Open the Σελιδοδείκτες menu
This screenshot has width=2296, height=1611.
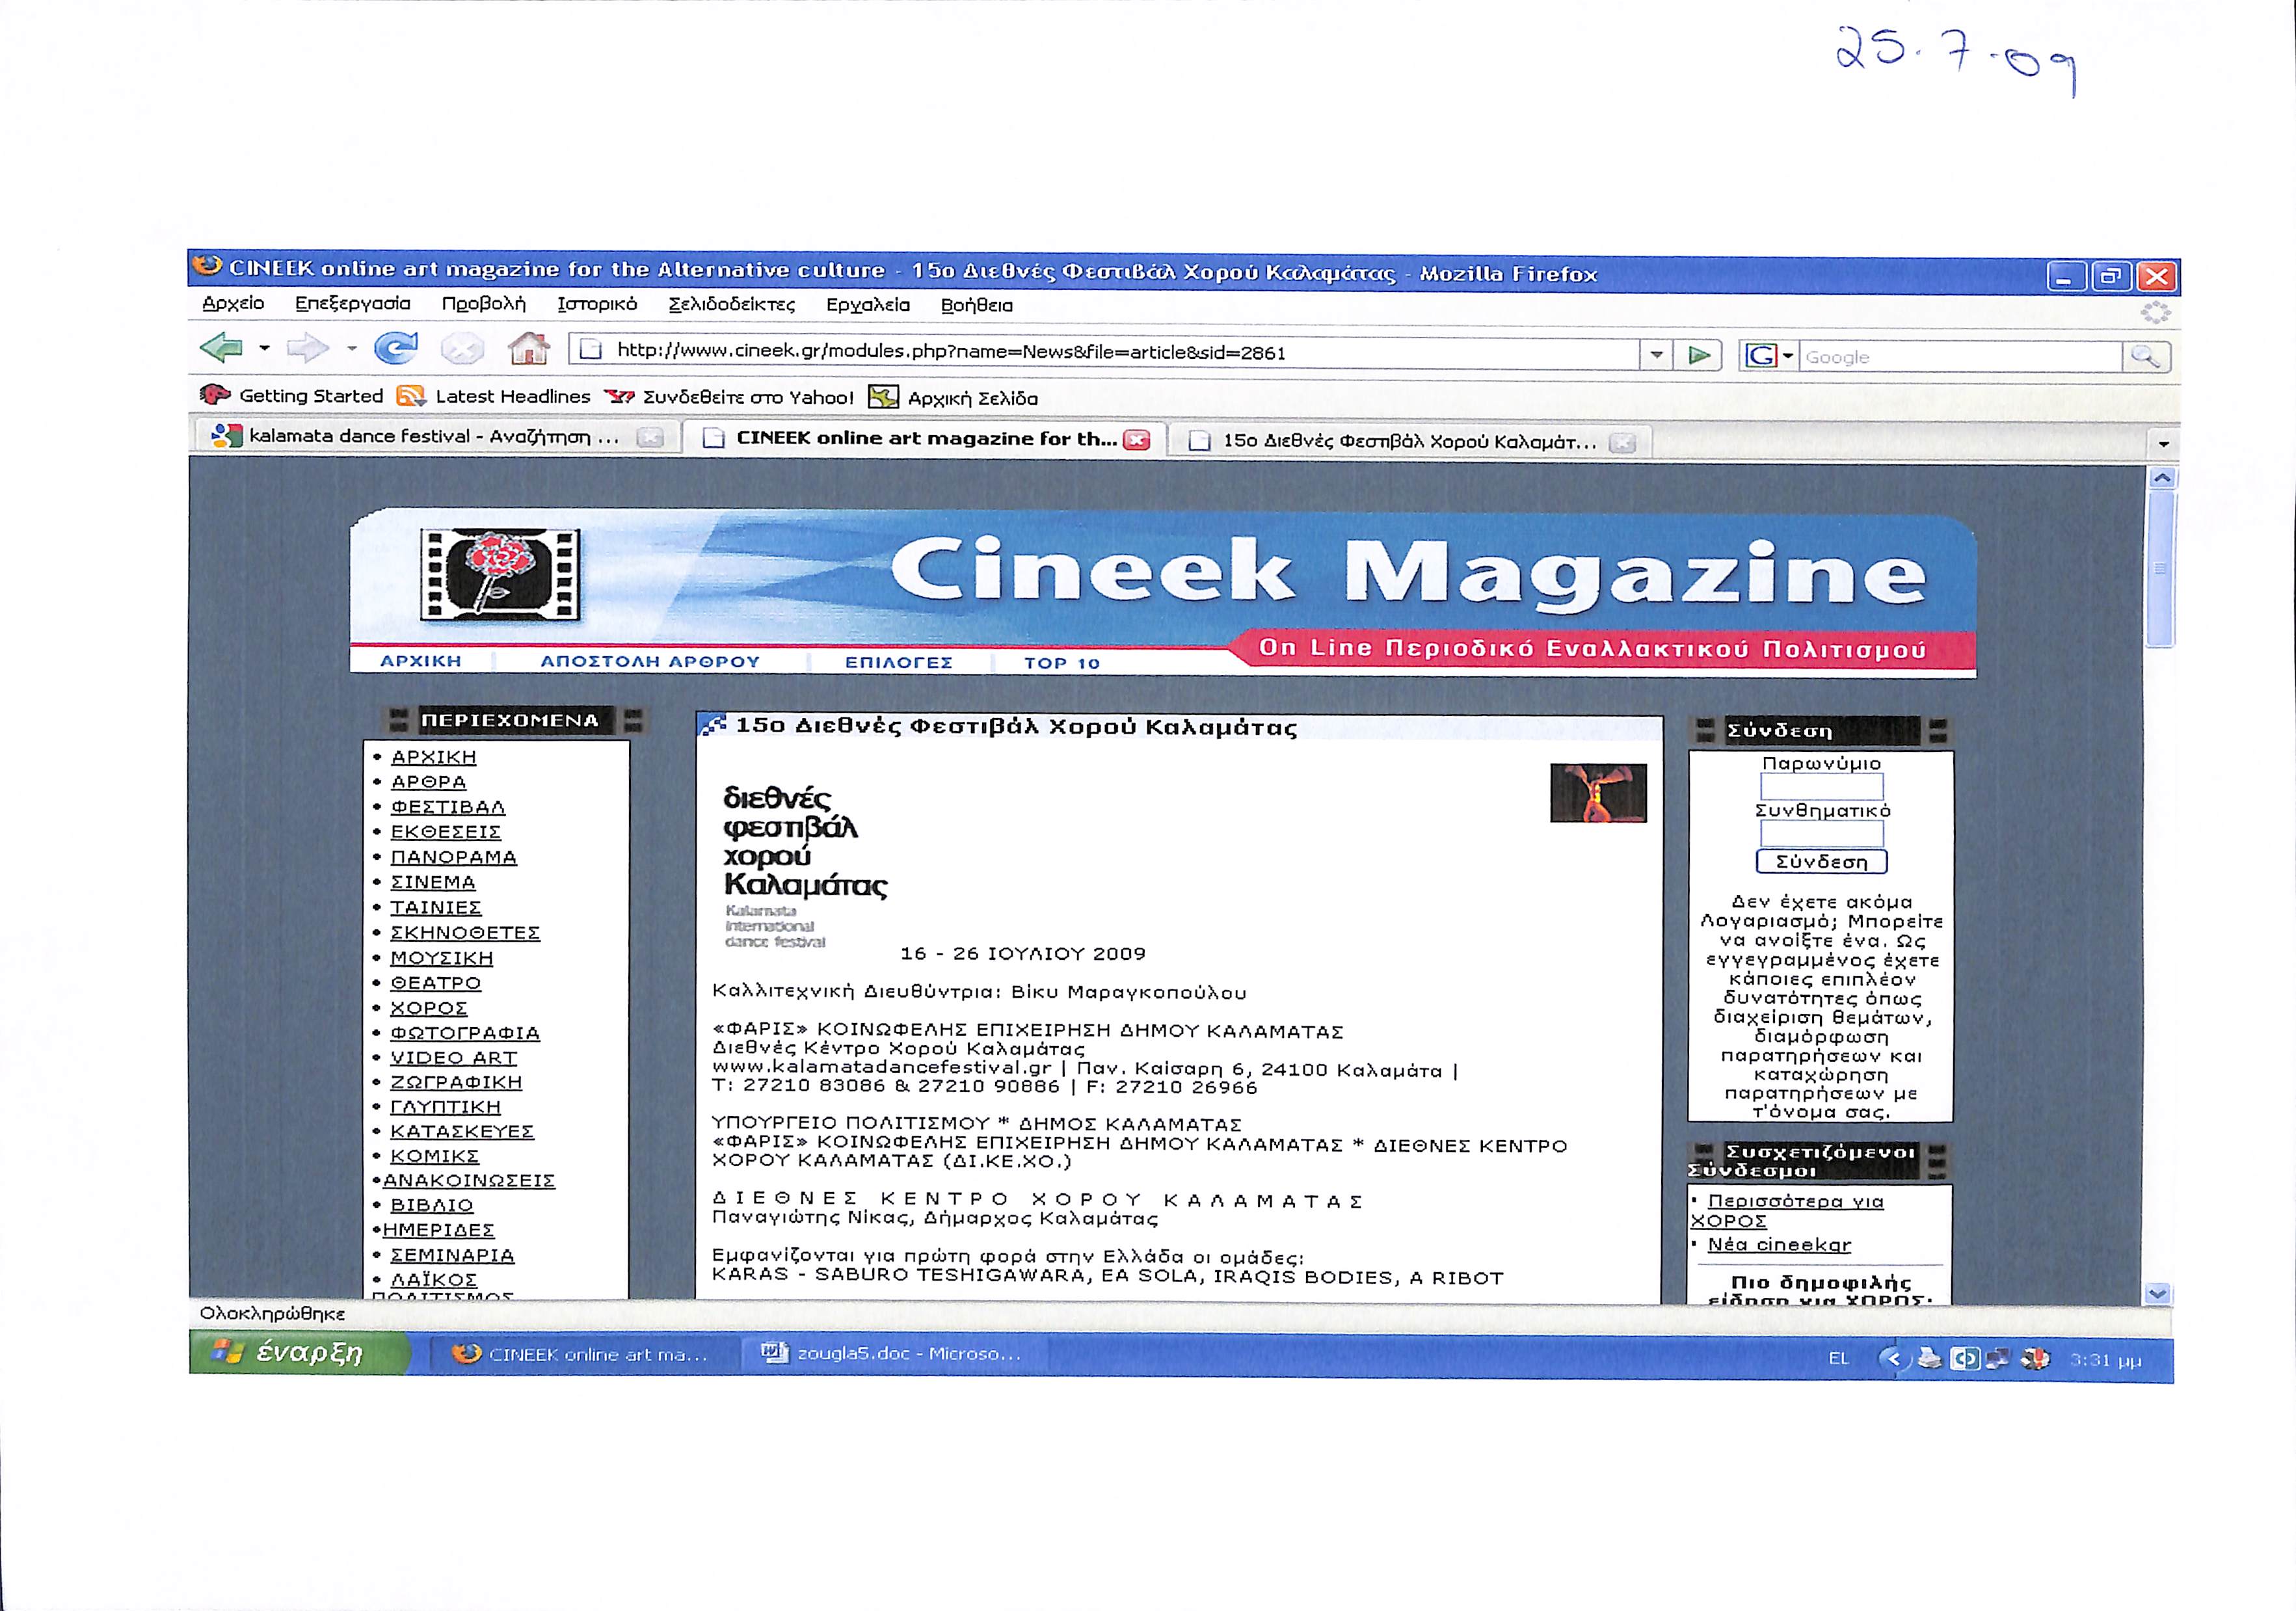[x=732, y=305]
